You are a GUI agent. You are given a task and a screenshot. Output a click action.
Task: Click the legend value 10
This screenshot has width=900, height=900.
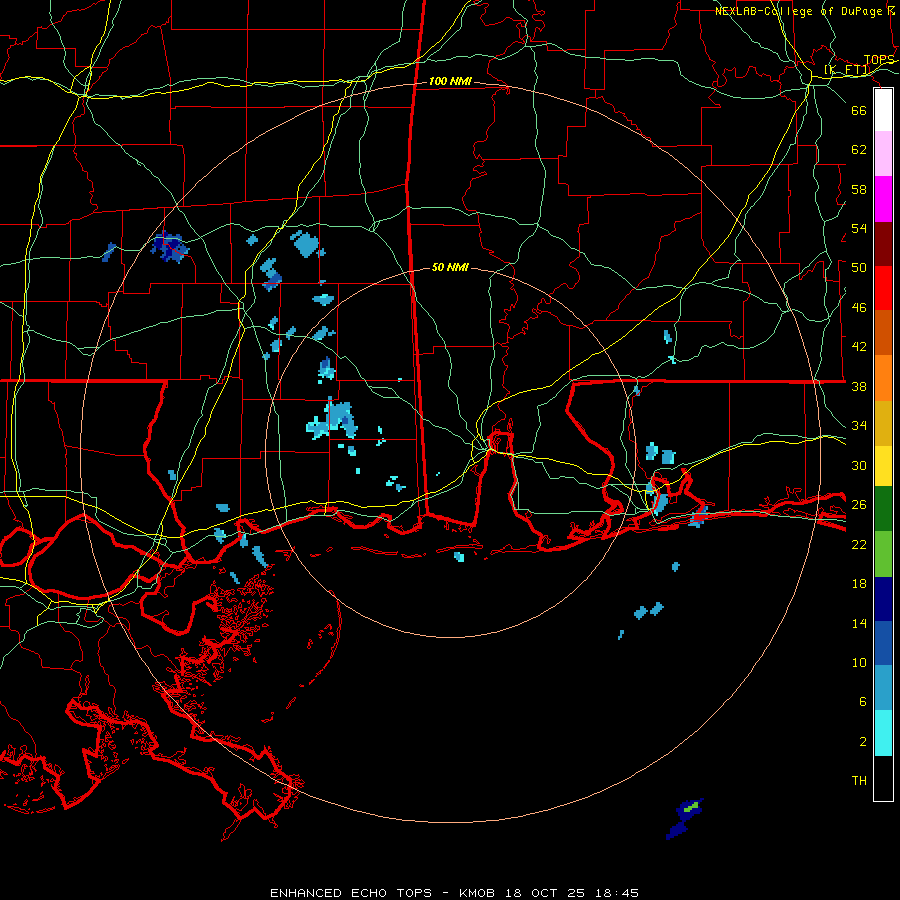coord(859,663)
